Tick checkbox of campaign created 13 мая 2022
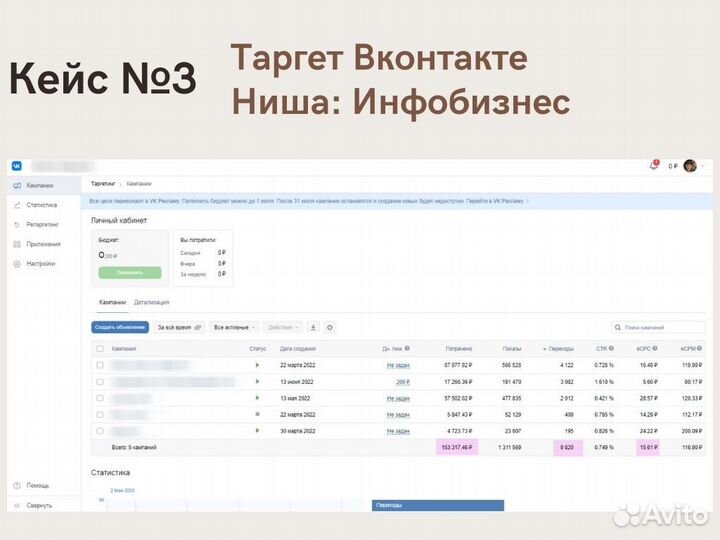Image resolution: width=720 pixels, height=540 pixels. coord(100,398)
